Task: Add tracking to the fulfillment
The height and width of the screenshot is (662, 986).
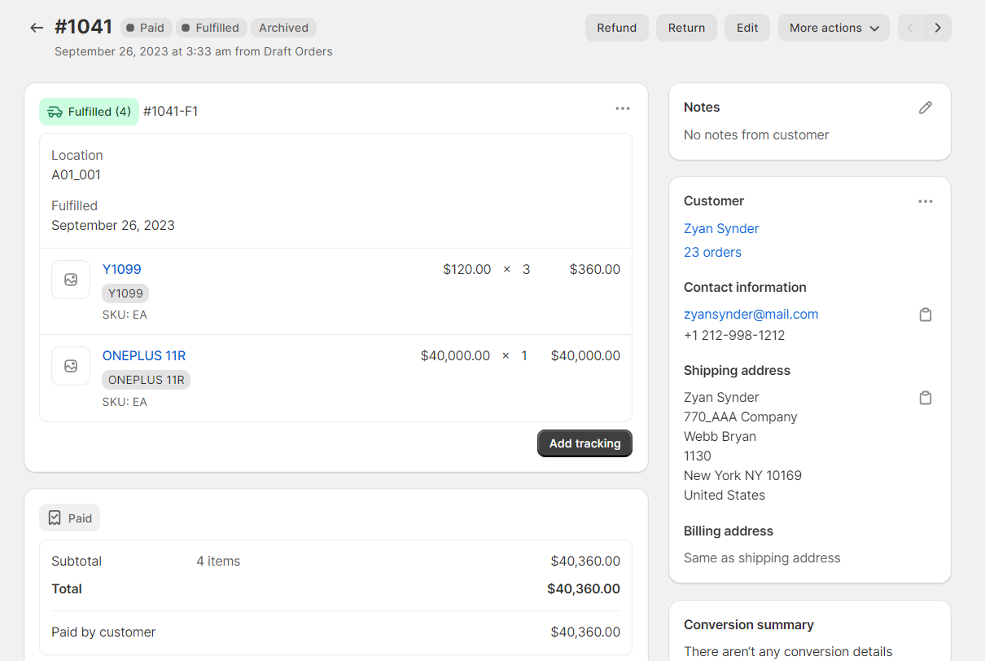Action: click(x=584, y=443)
